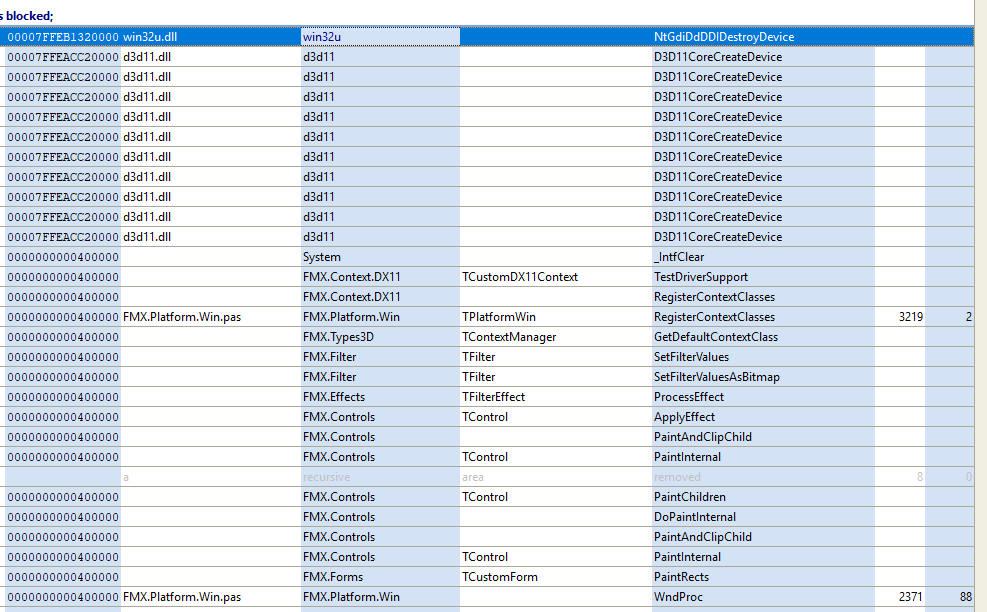This screenshot has width=987, height=612.
Task: Click the TFilterEffect class cell
Action: click(556, 397)
